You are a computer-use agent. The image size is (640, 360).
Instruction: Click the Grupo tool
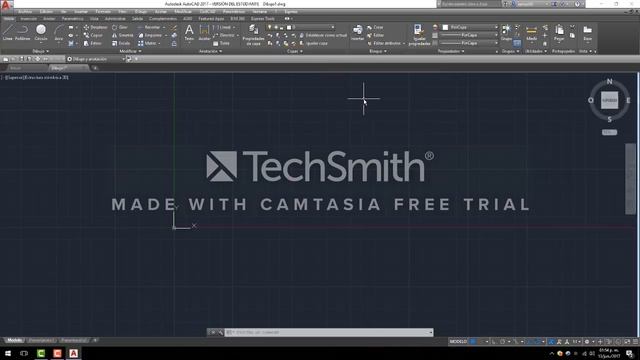pos(506,32)
